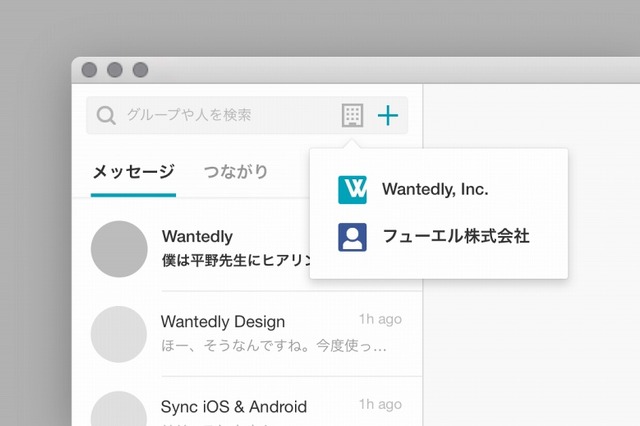Switch to the メッセージ tab
640x426 pixels.
click(x=133, y=171)
